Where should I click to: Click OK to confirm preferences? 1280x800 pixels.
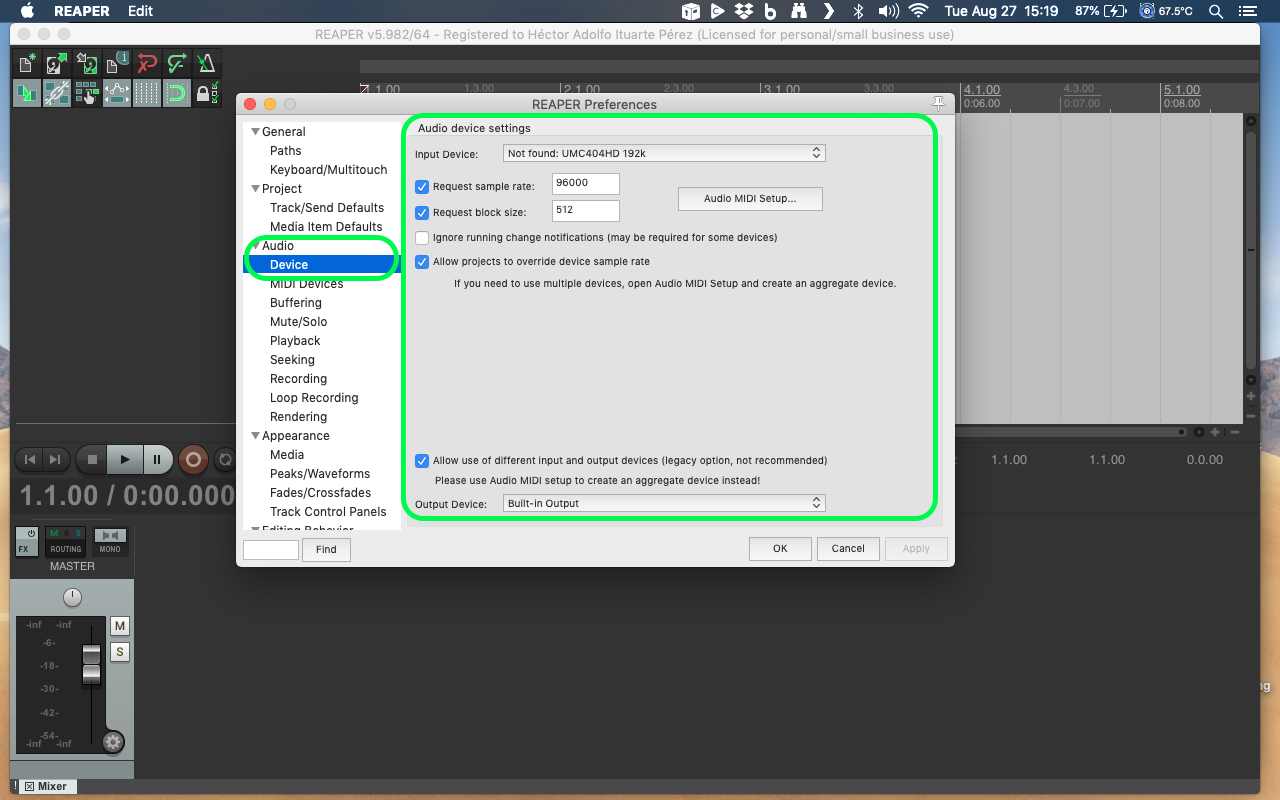[780, 548]
